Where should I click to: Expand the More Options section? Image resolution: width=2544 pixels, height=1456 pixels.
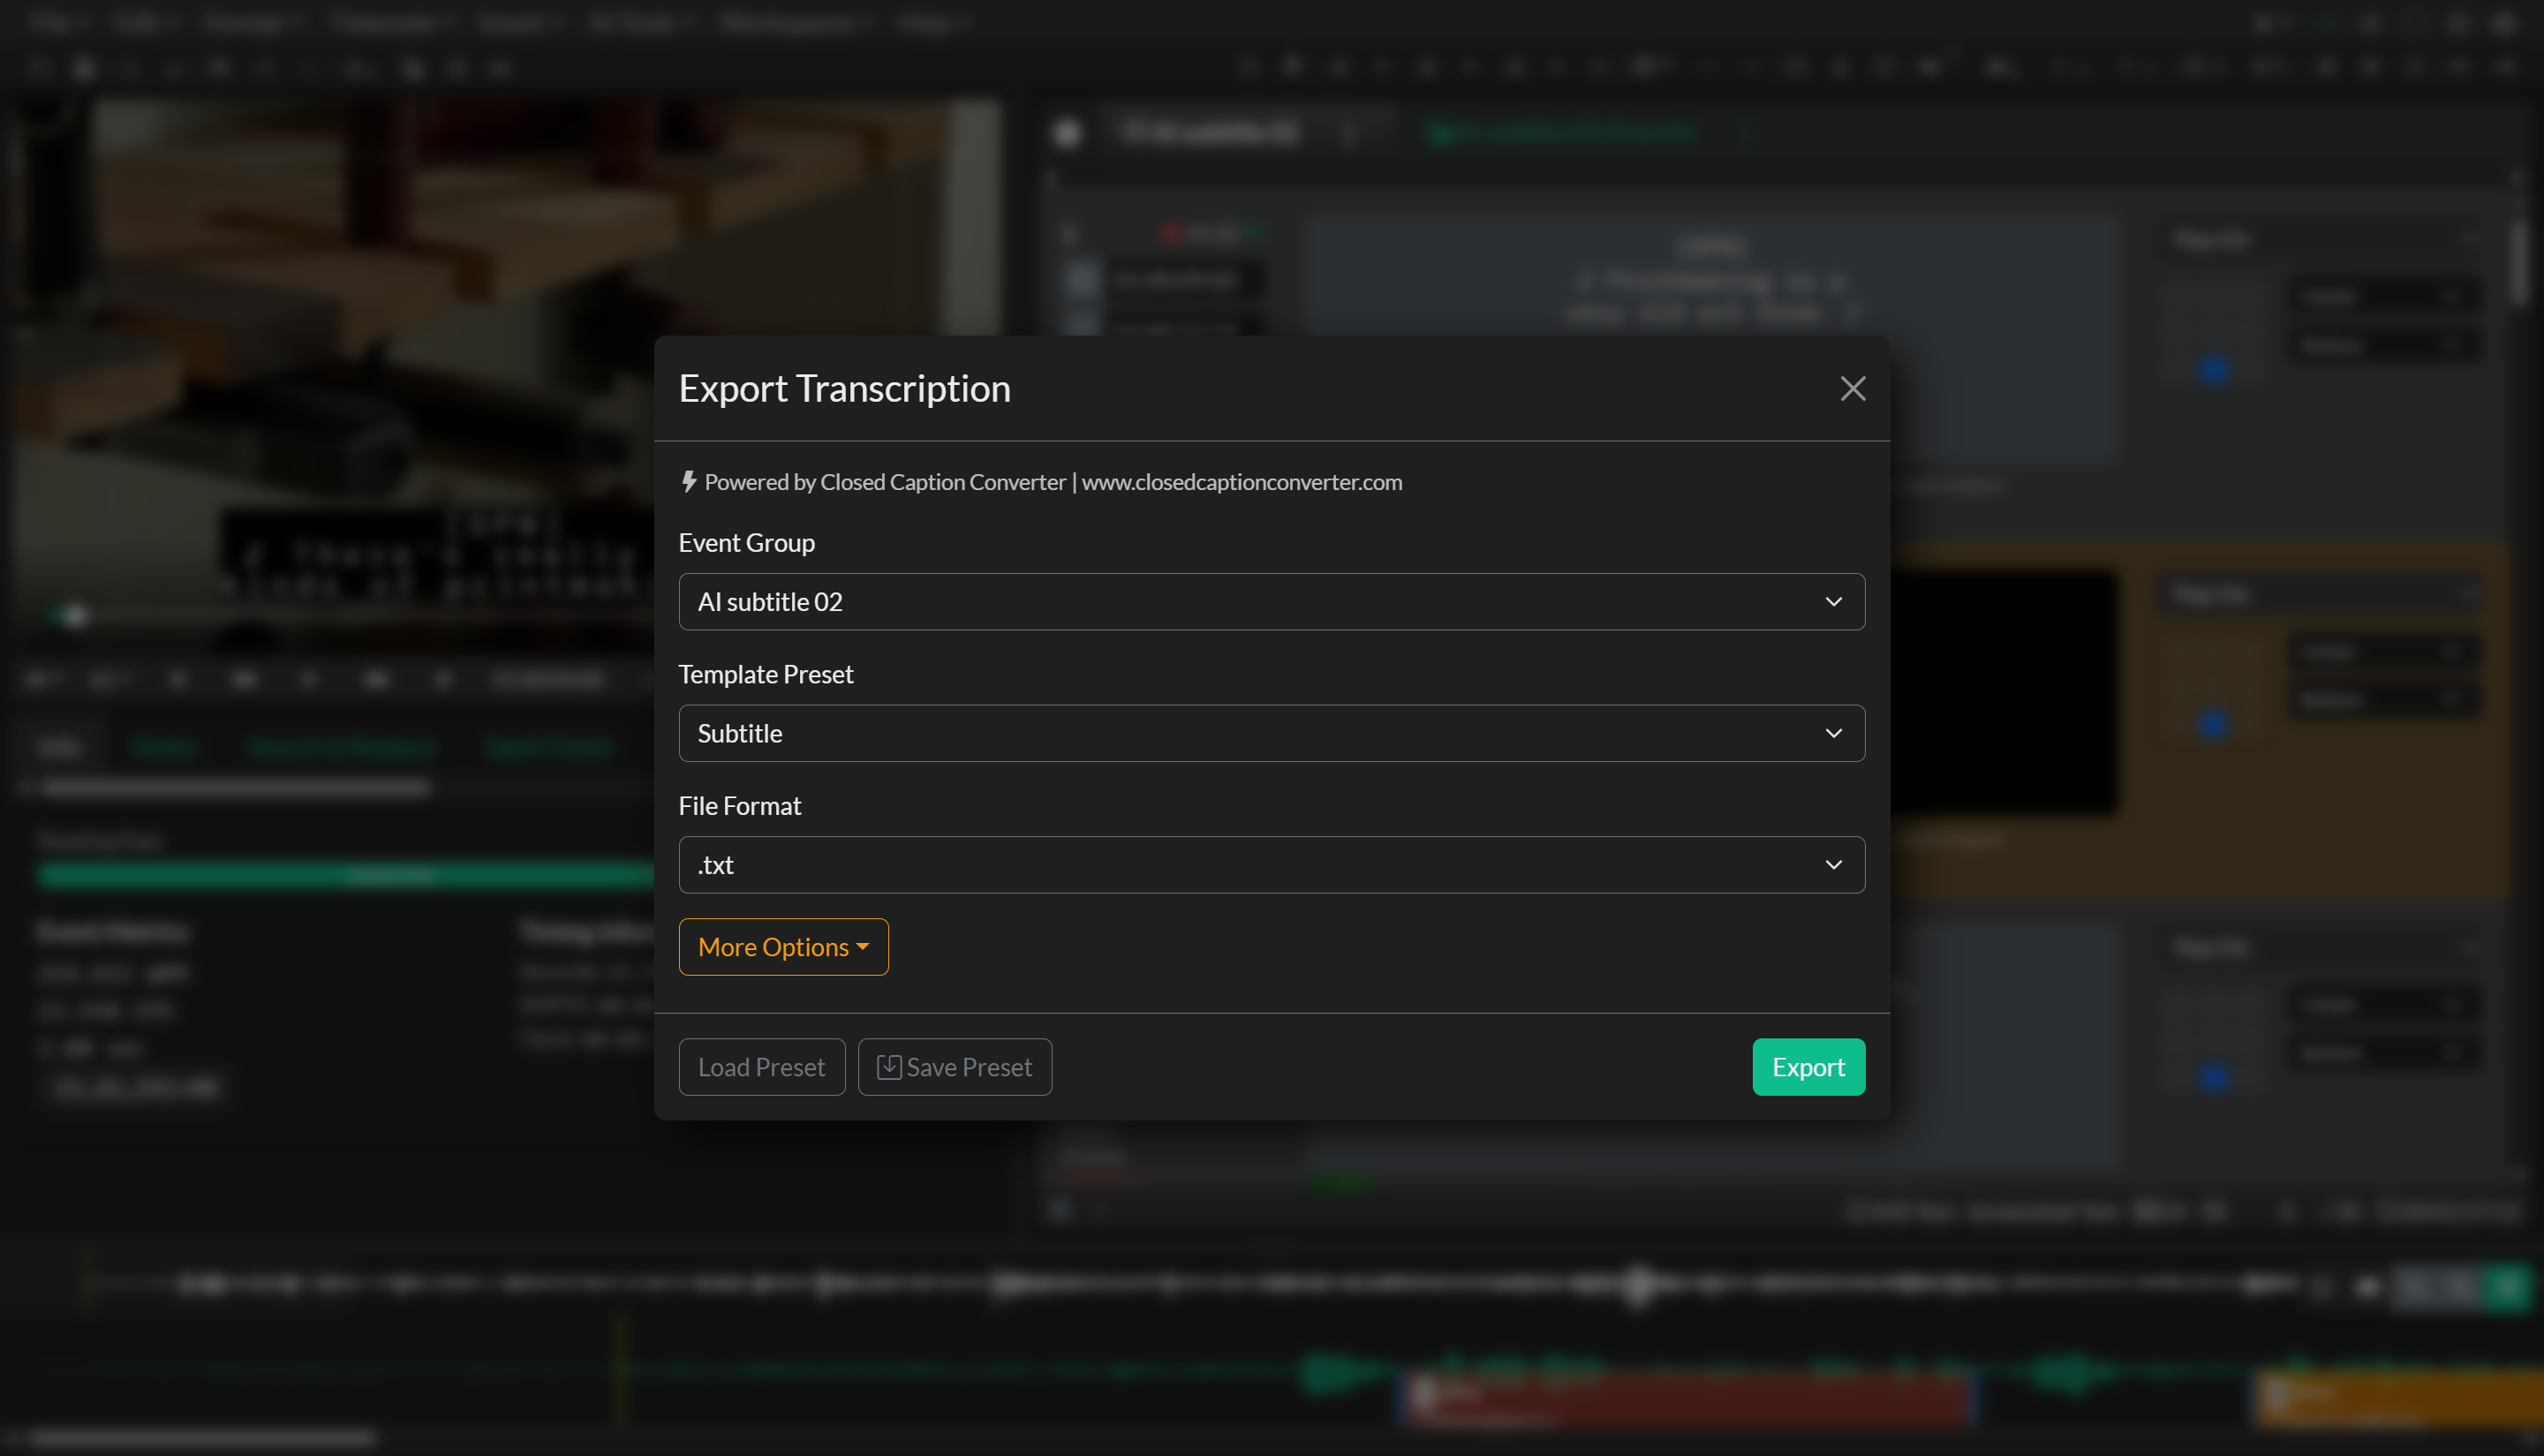(783, 946)
